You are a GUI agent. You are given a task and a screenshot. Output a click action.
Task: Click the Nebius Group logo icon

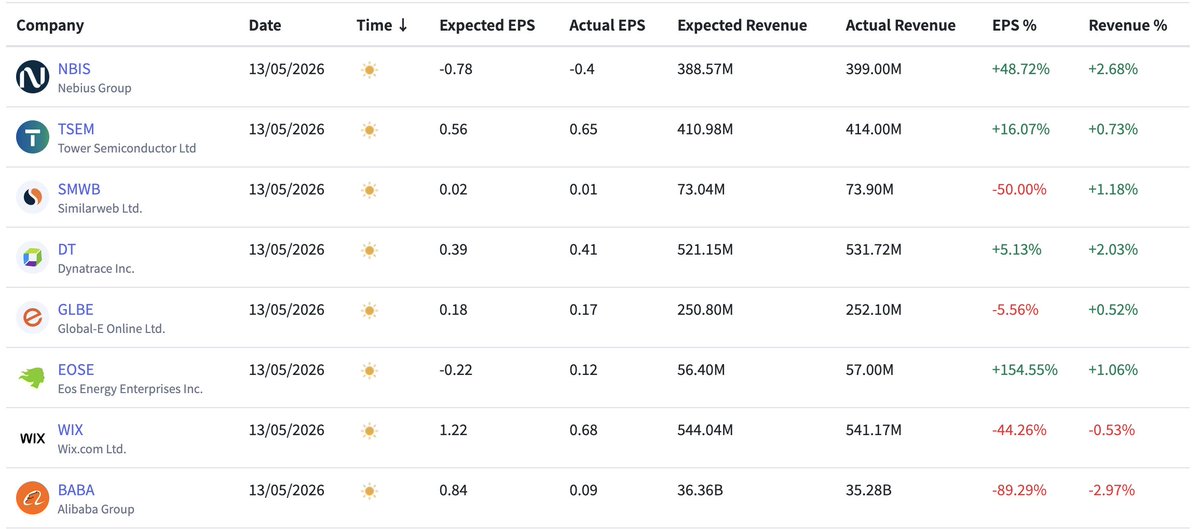pos(33,78)
